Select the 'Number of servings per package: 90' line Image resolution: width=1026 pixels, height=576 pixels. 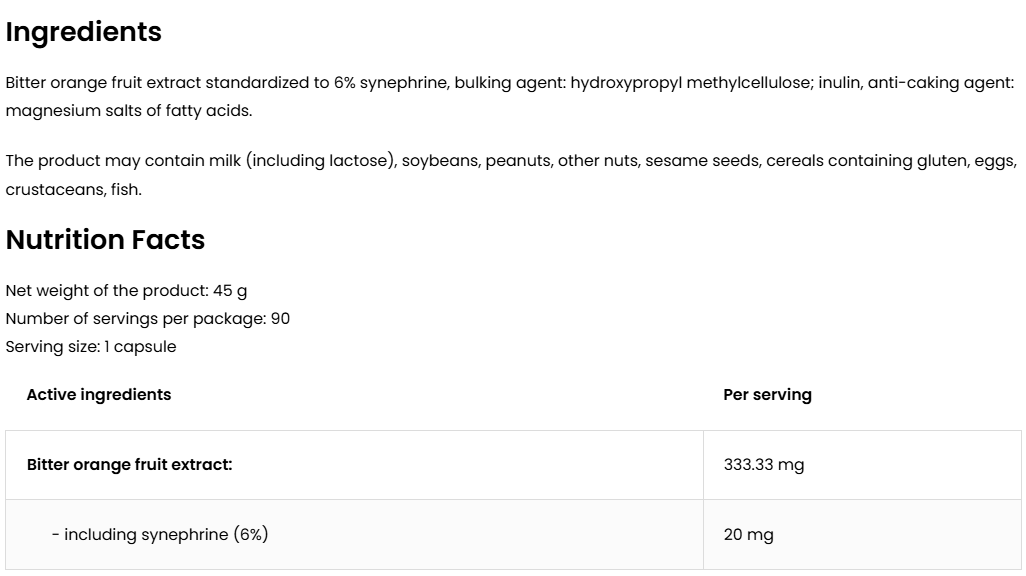coord(147,319)
